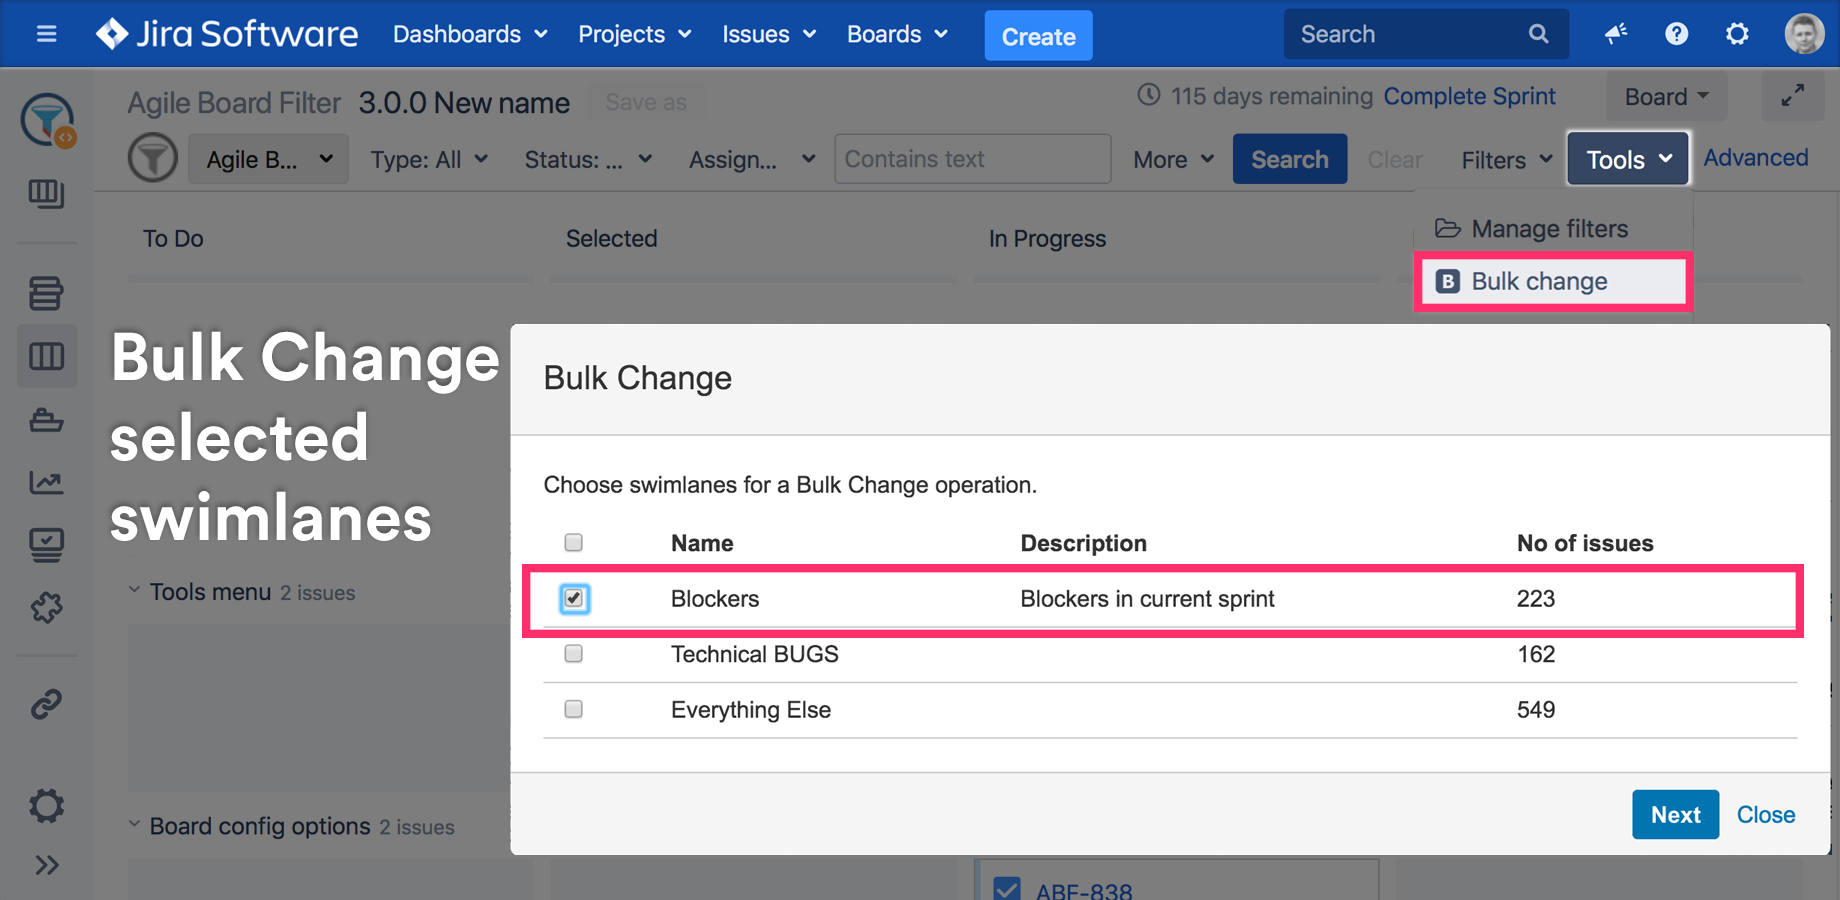Open the feedback megaphone icon
Viewport: 1840px width, 900px height.
(x=1616, y=33)
